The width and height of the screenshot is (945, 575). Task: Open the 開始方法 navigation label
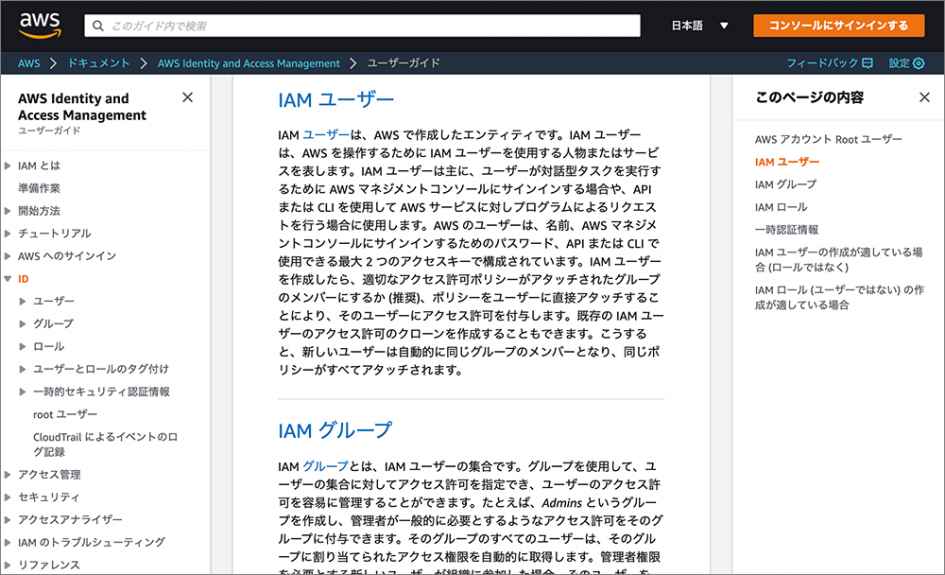39,211
